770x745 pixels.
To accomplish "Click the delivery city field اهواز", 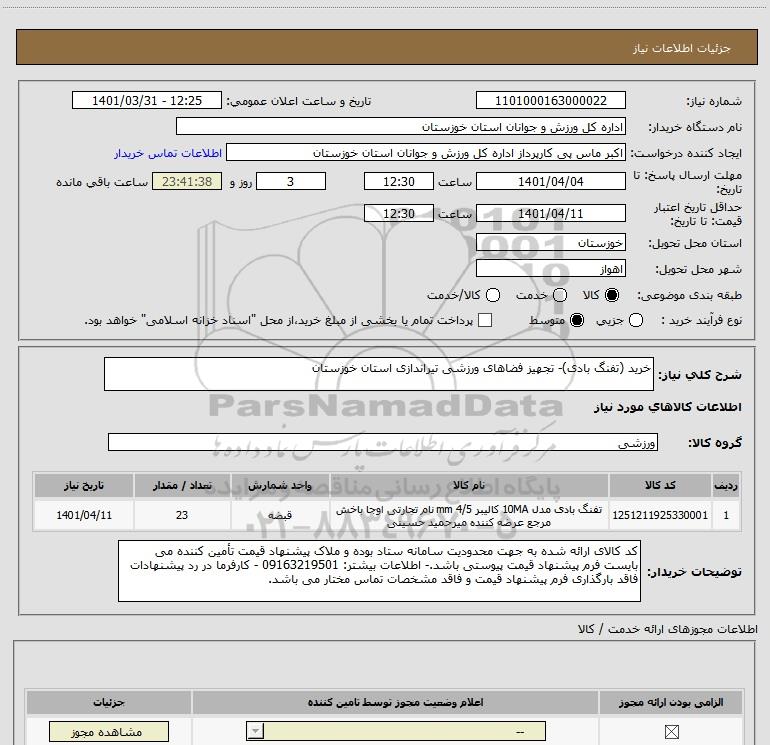I will coord(550,269).
